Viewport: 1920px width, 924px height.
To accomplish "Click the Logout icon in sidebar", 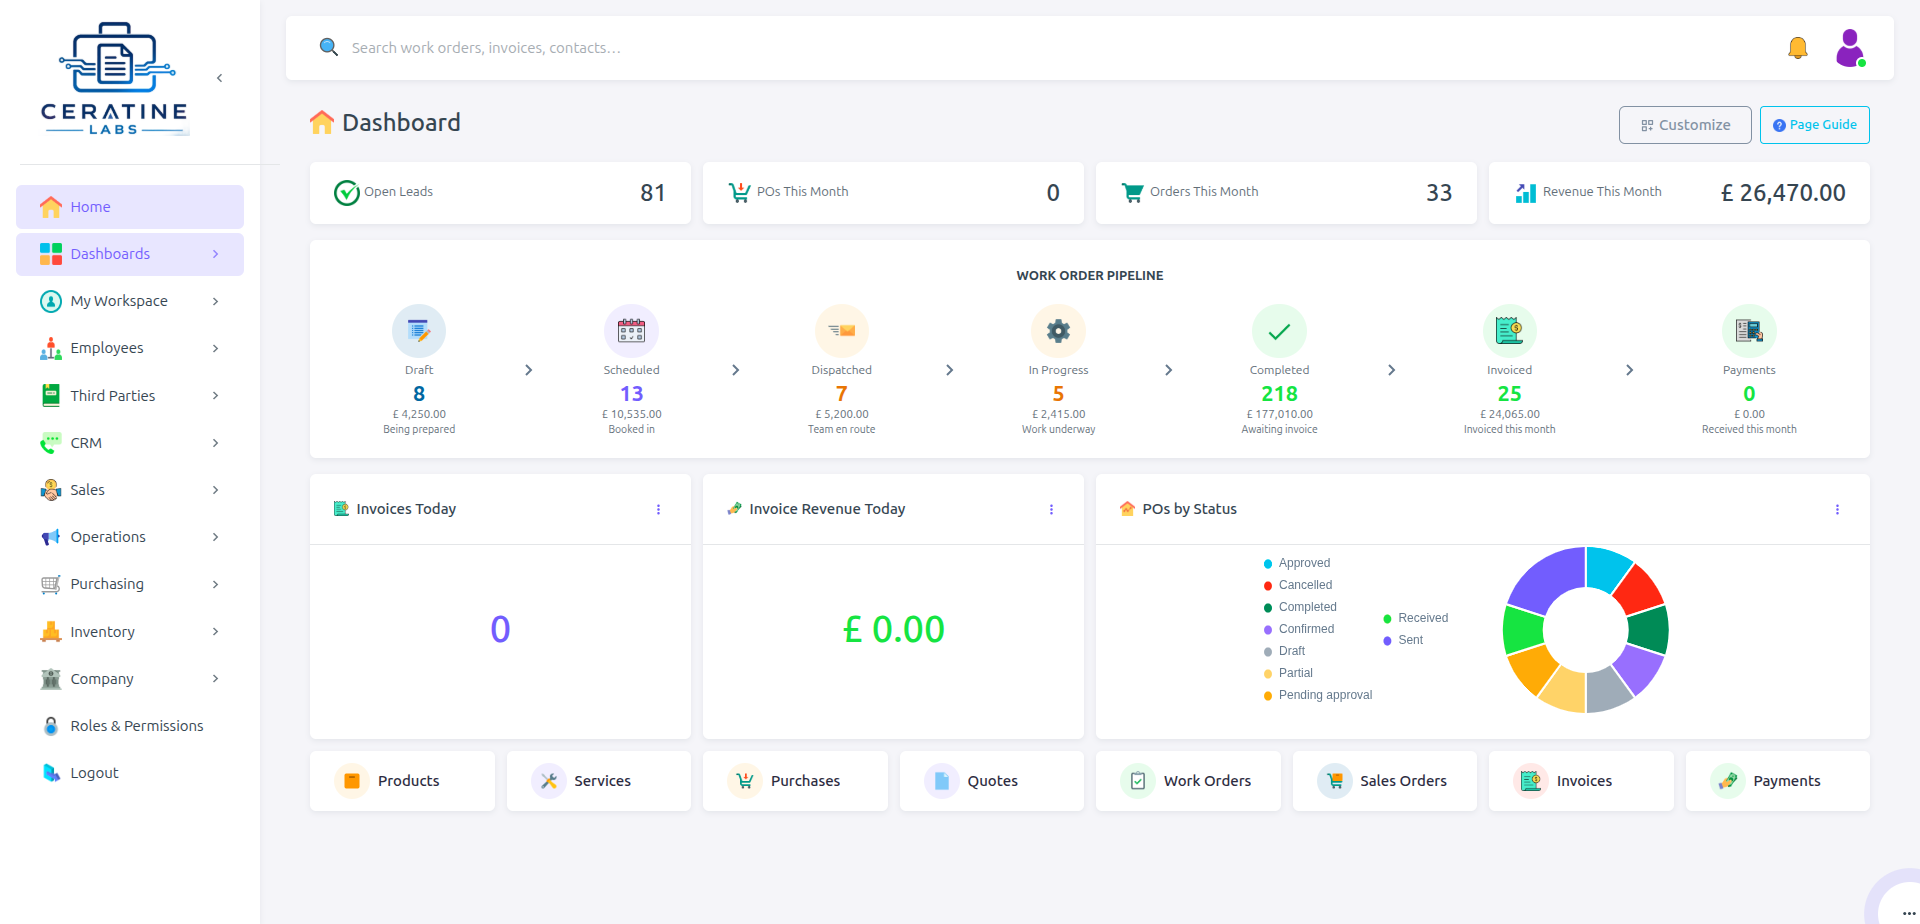I will (x=51, y=773).
